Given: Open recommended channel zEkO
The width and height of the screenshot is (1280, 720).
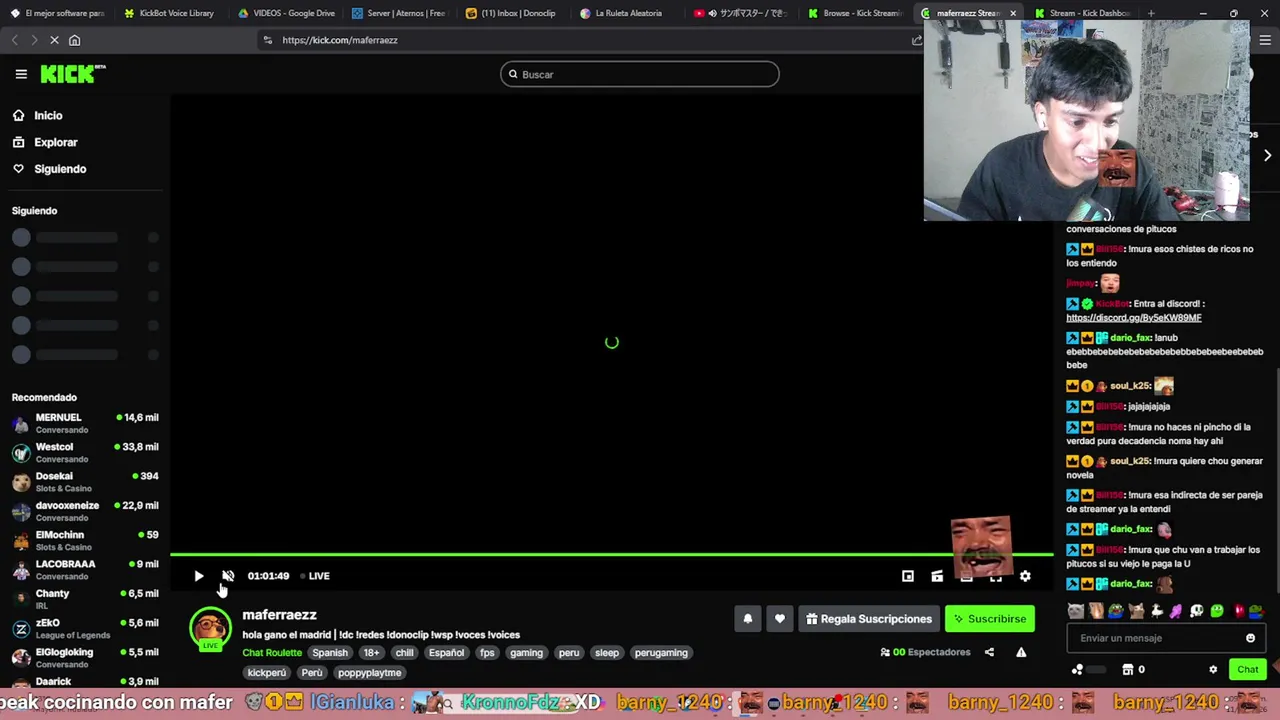Looking at the screenshot, I should point(85,628).
